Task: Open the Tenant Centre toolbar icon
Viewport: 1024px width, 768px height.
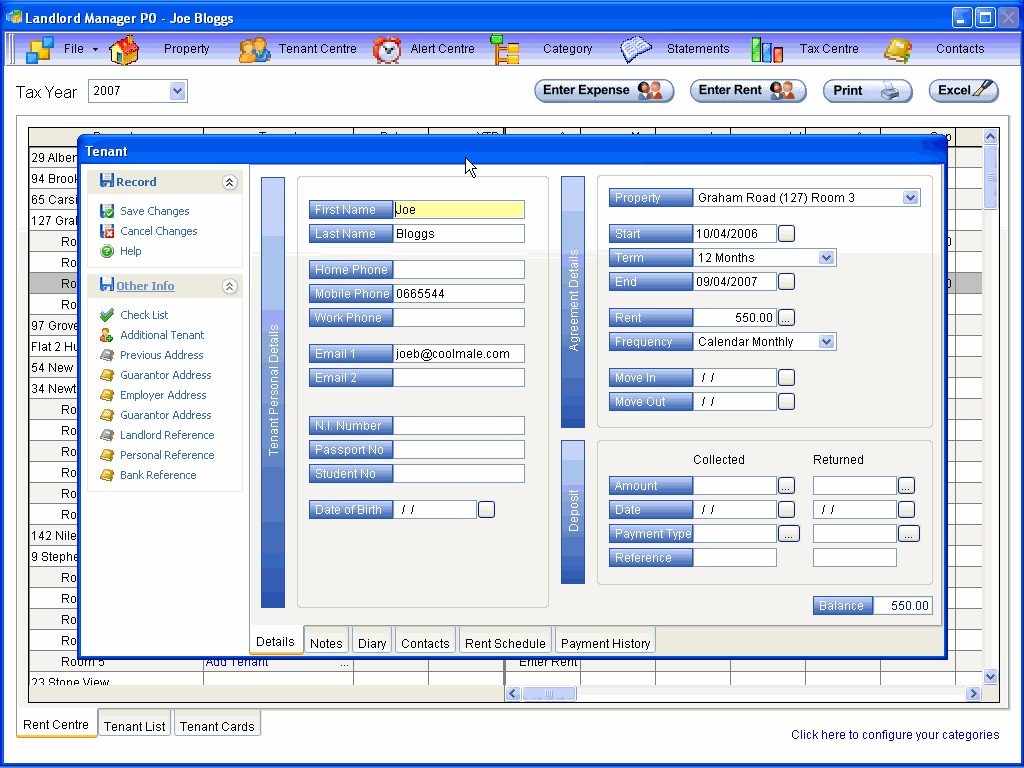Action: (x=254, y=49)
